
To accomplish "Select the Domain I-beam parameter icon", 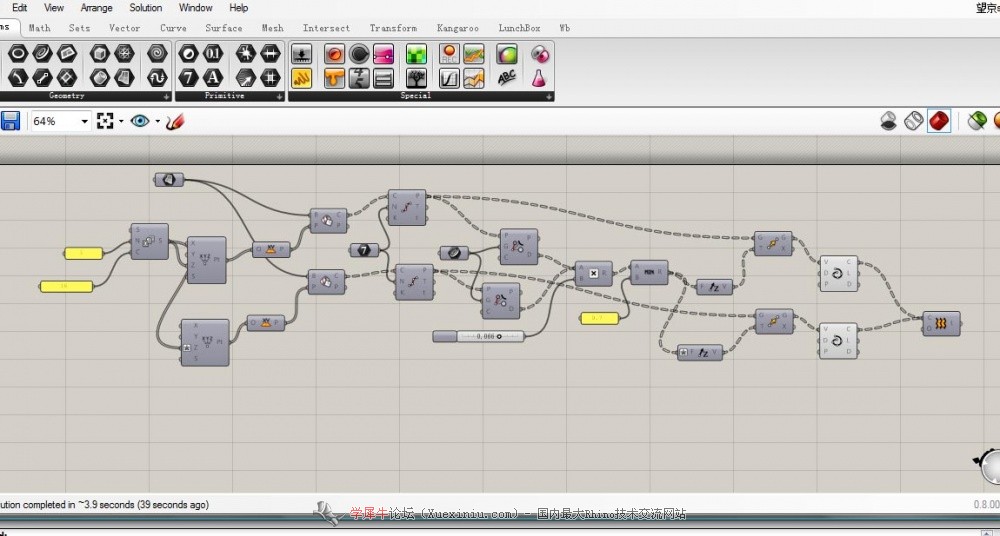I will (270, 53).
